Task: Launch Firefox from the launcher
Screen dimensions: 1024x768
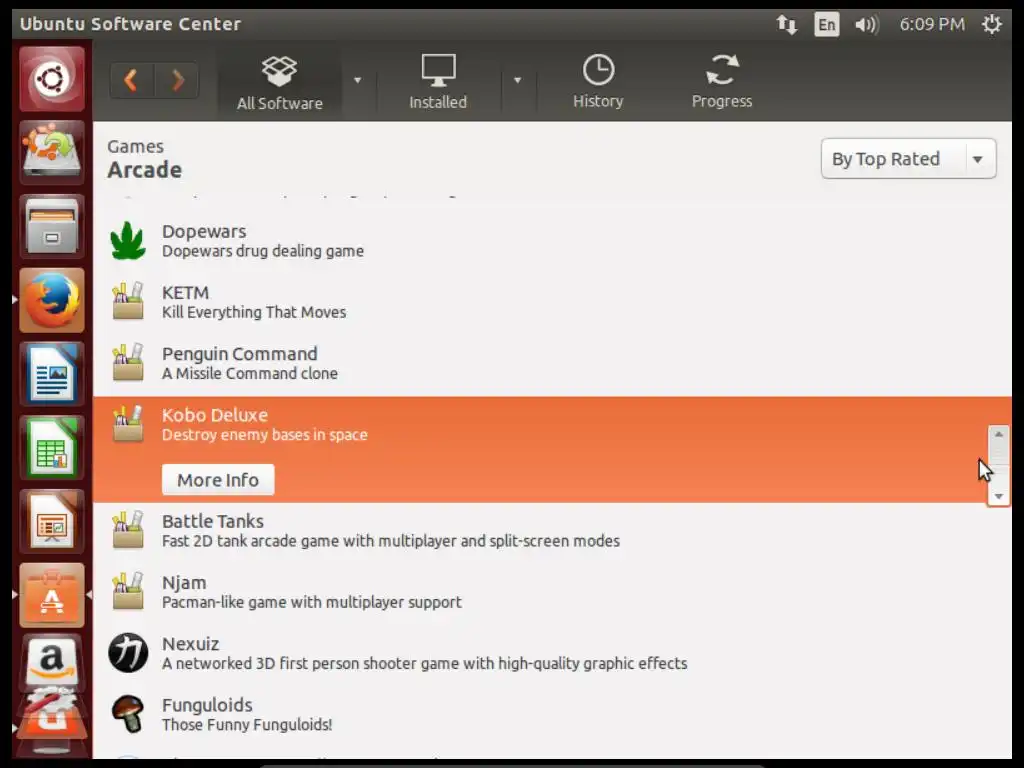Action: click(52, 300)
